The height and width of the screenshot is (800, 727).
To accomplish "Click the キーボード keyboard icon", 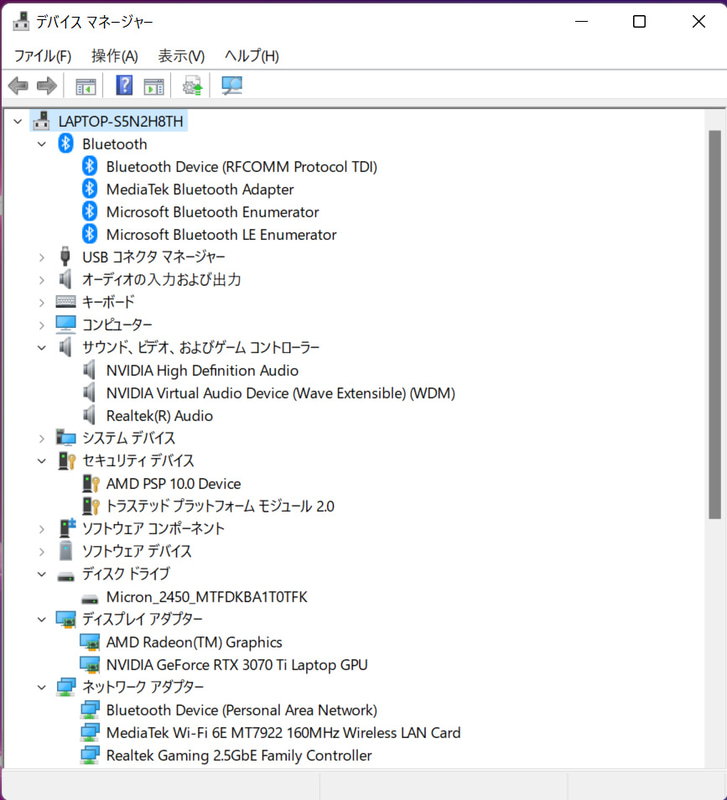I will click(x=65, y=302).
